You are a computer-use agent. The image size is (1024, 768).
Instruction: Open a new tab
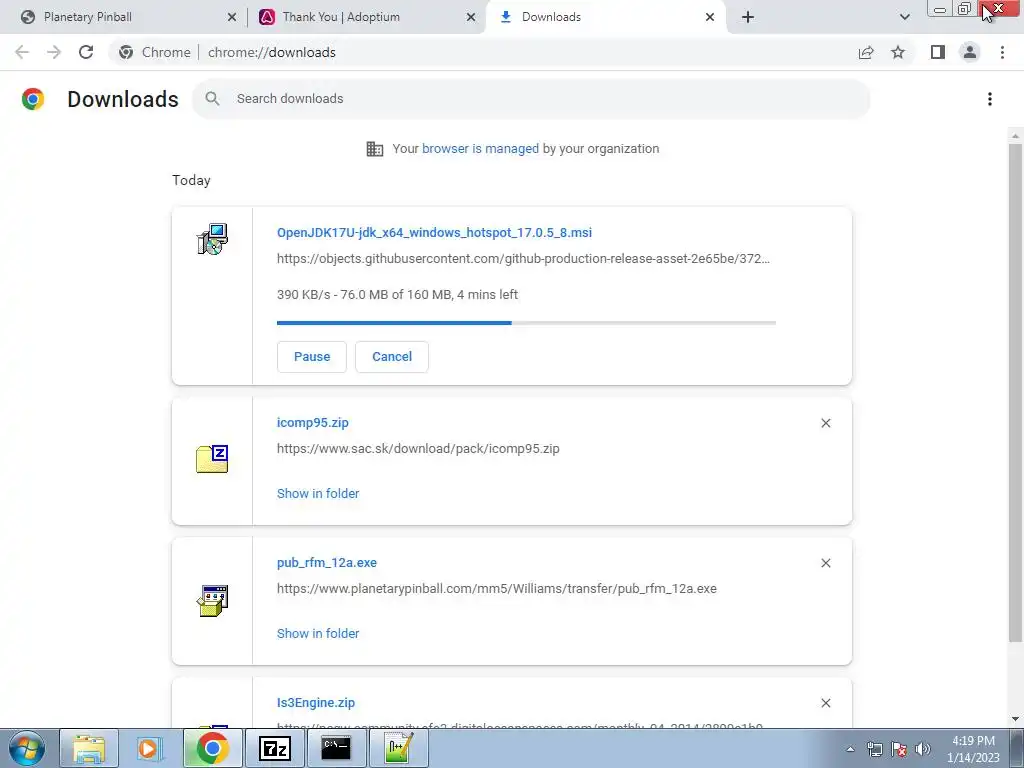pyautogui.click(x=748, y=17)
